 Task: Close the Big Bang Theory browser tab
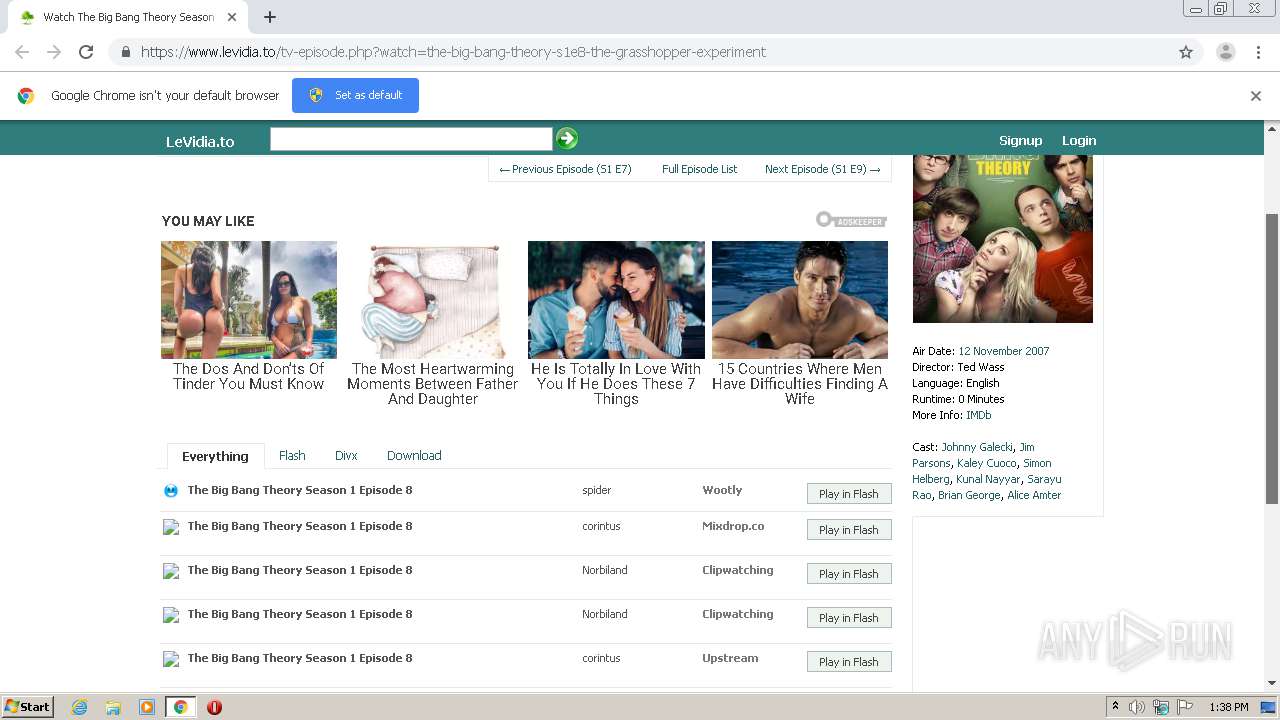pyautogui.click(x=232, y=17)
